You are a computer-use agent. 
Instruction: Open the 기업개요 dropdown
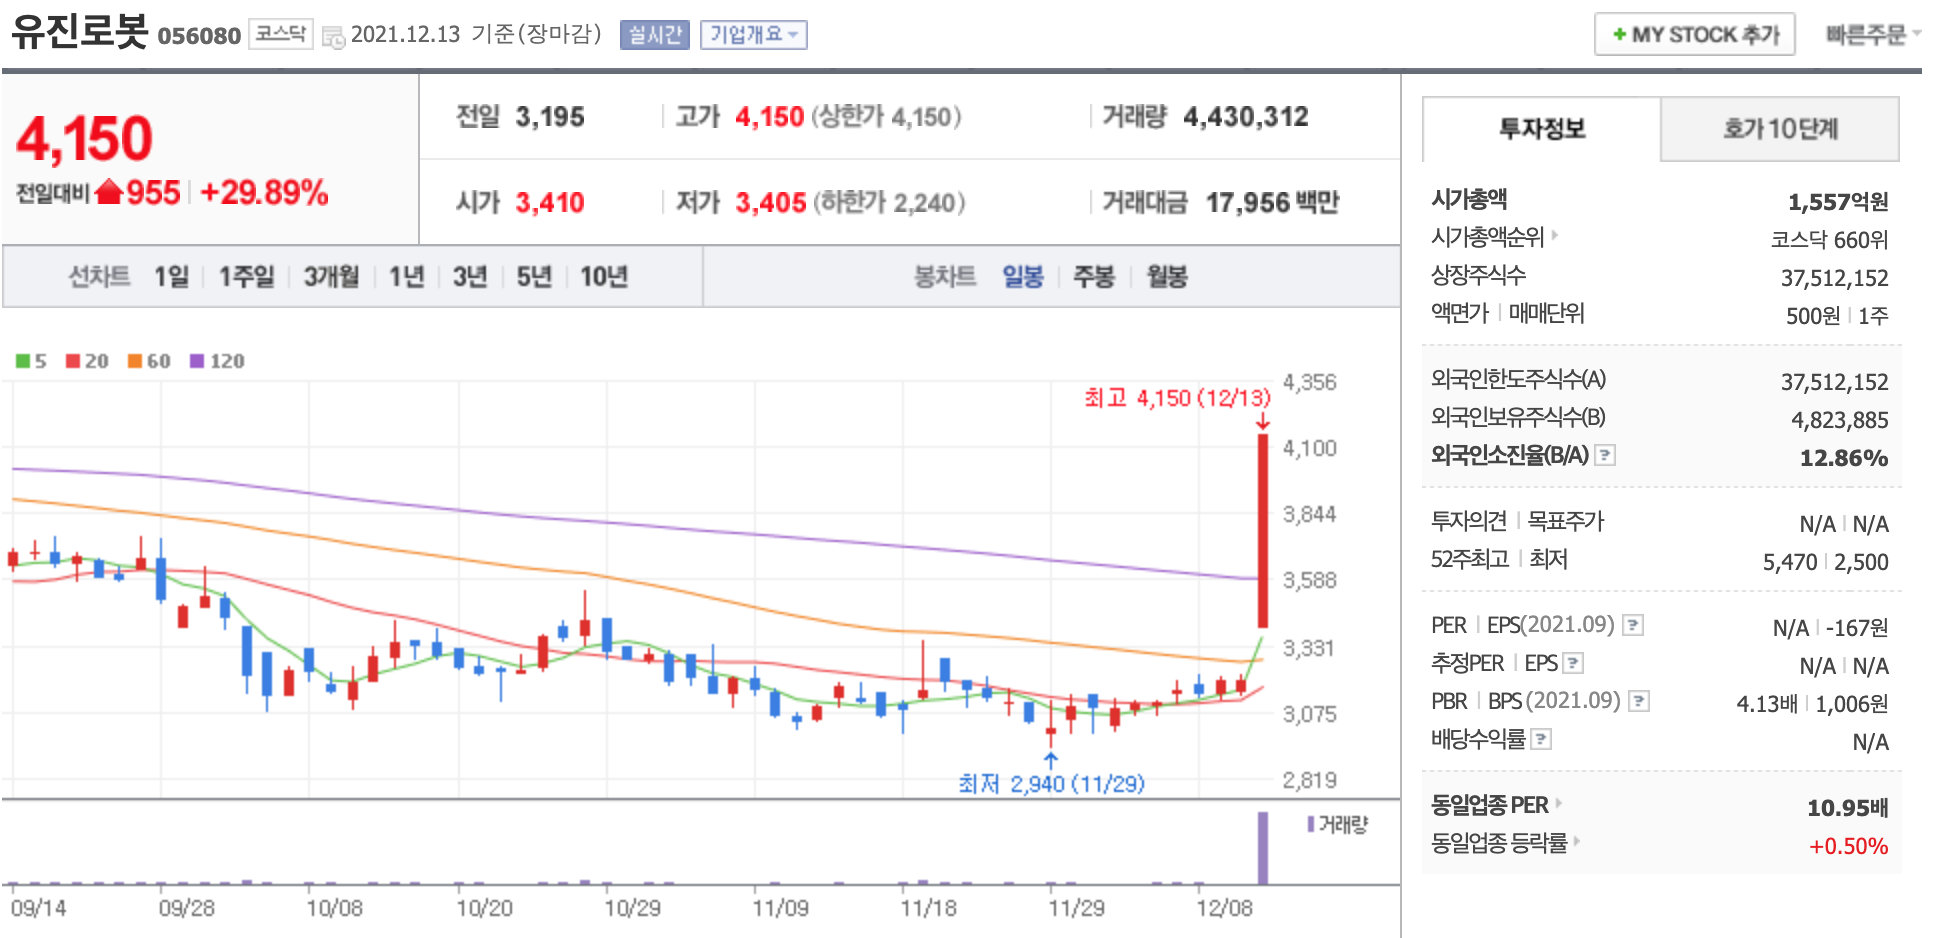coord(754,35)
